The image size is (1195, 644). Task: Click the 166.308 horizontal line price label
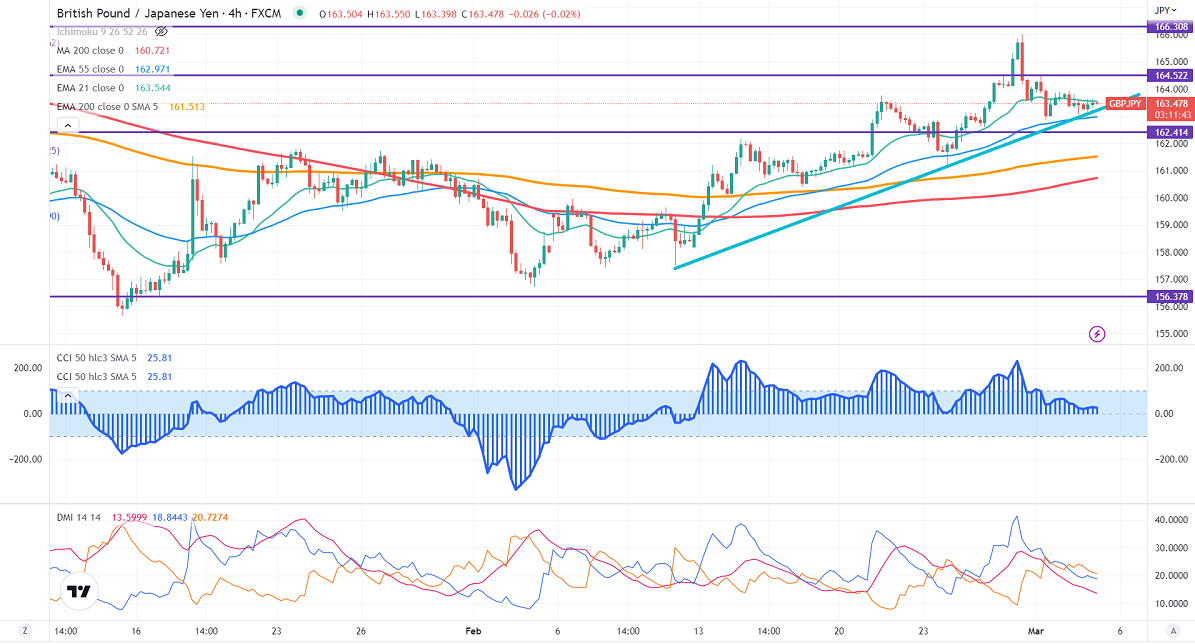point(1165,28)
